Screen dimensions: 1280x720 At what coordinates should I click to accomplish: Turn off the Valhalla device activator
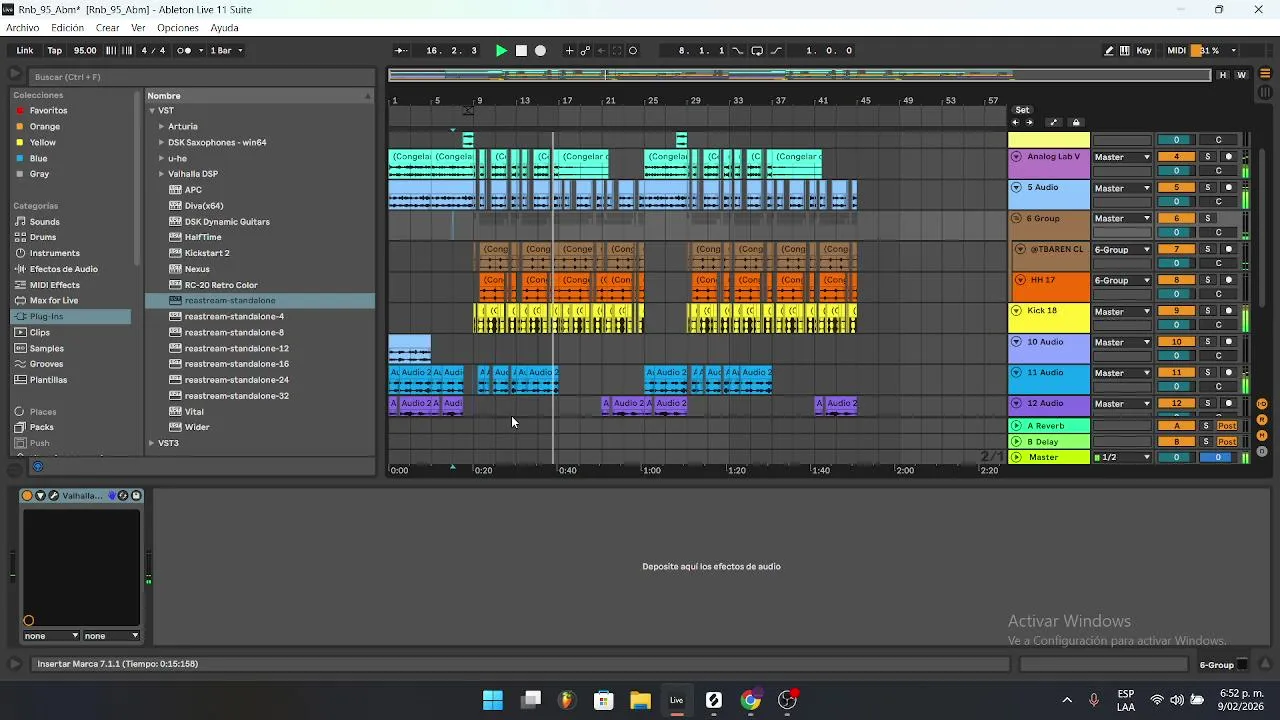tap(27, 496)
